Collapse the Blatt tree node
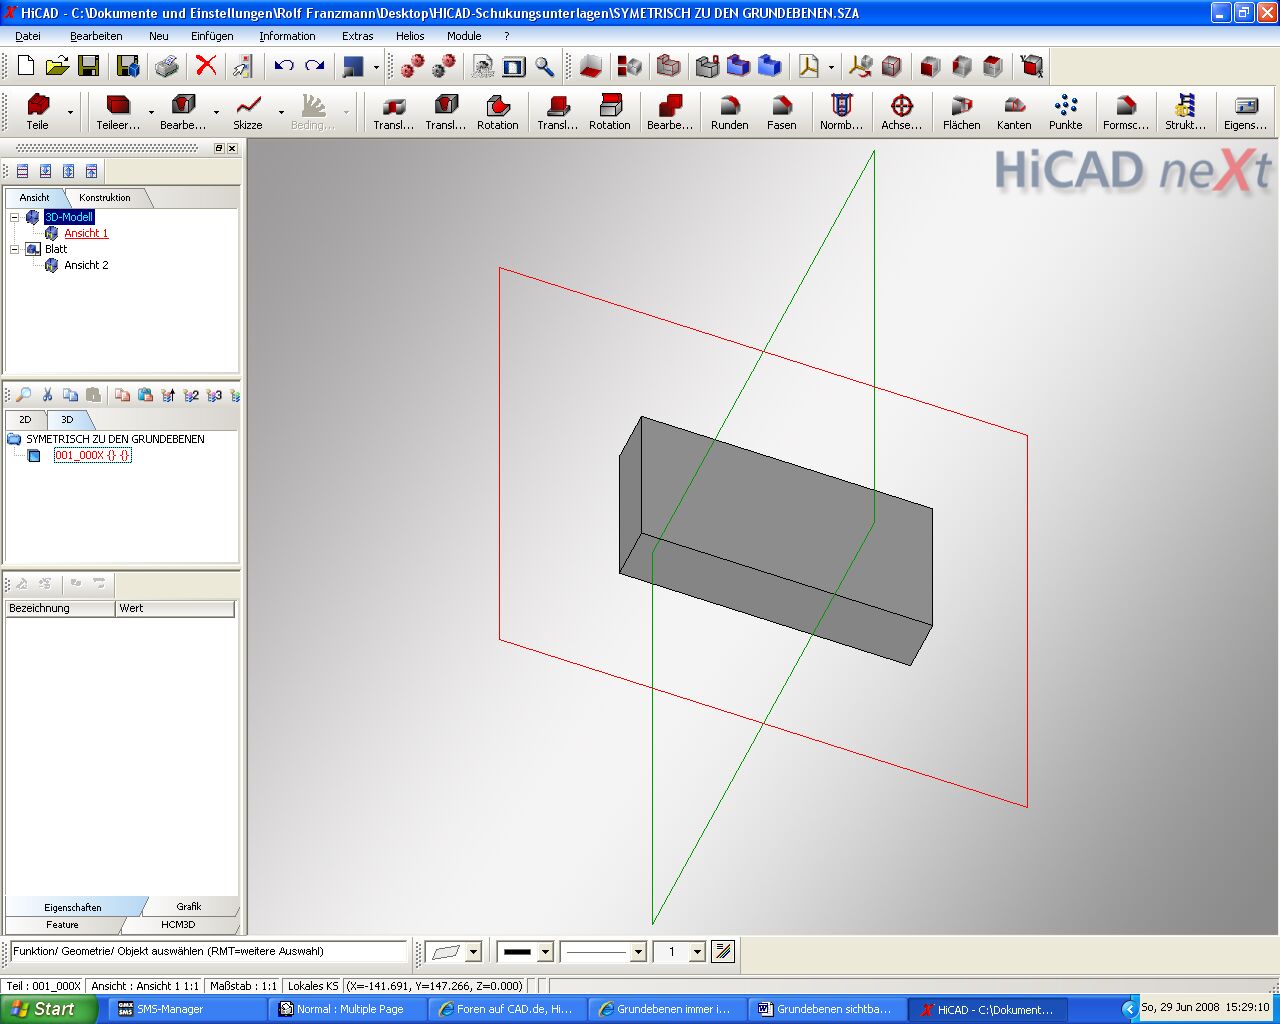Screen dimensions: 1280x1024 [x=15, y=249]
